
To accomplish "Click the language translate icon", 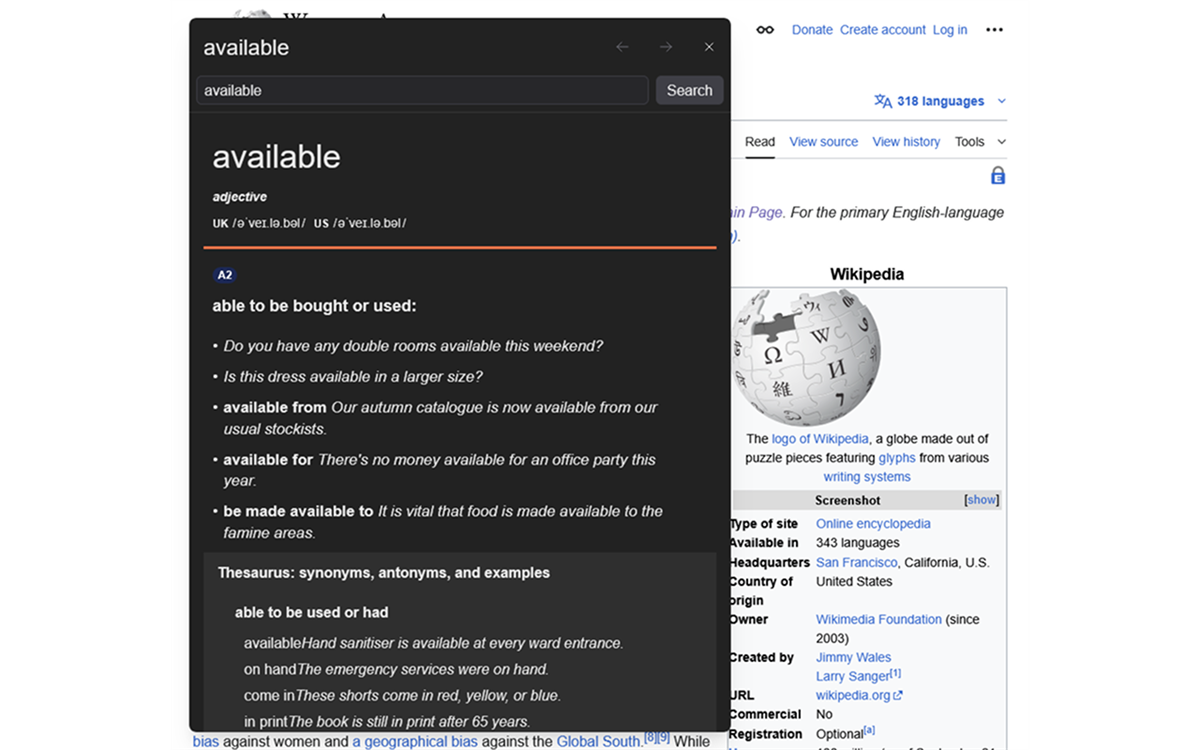I will (x=882, y=101).
